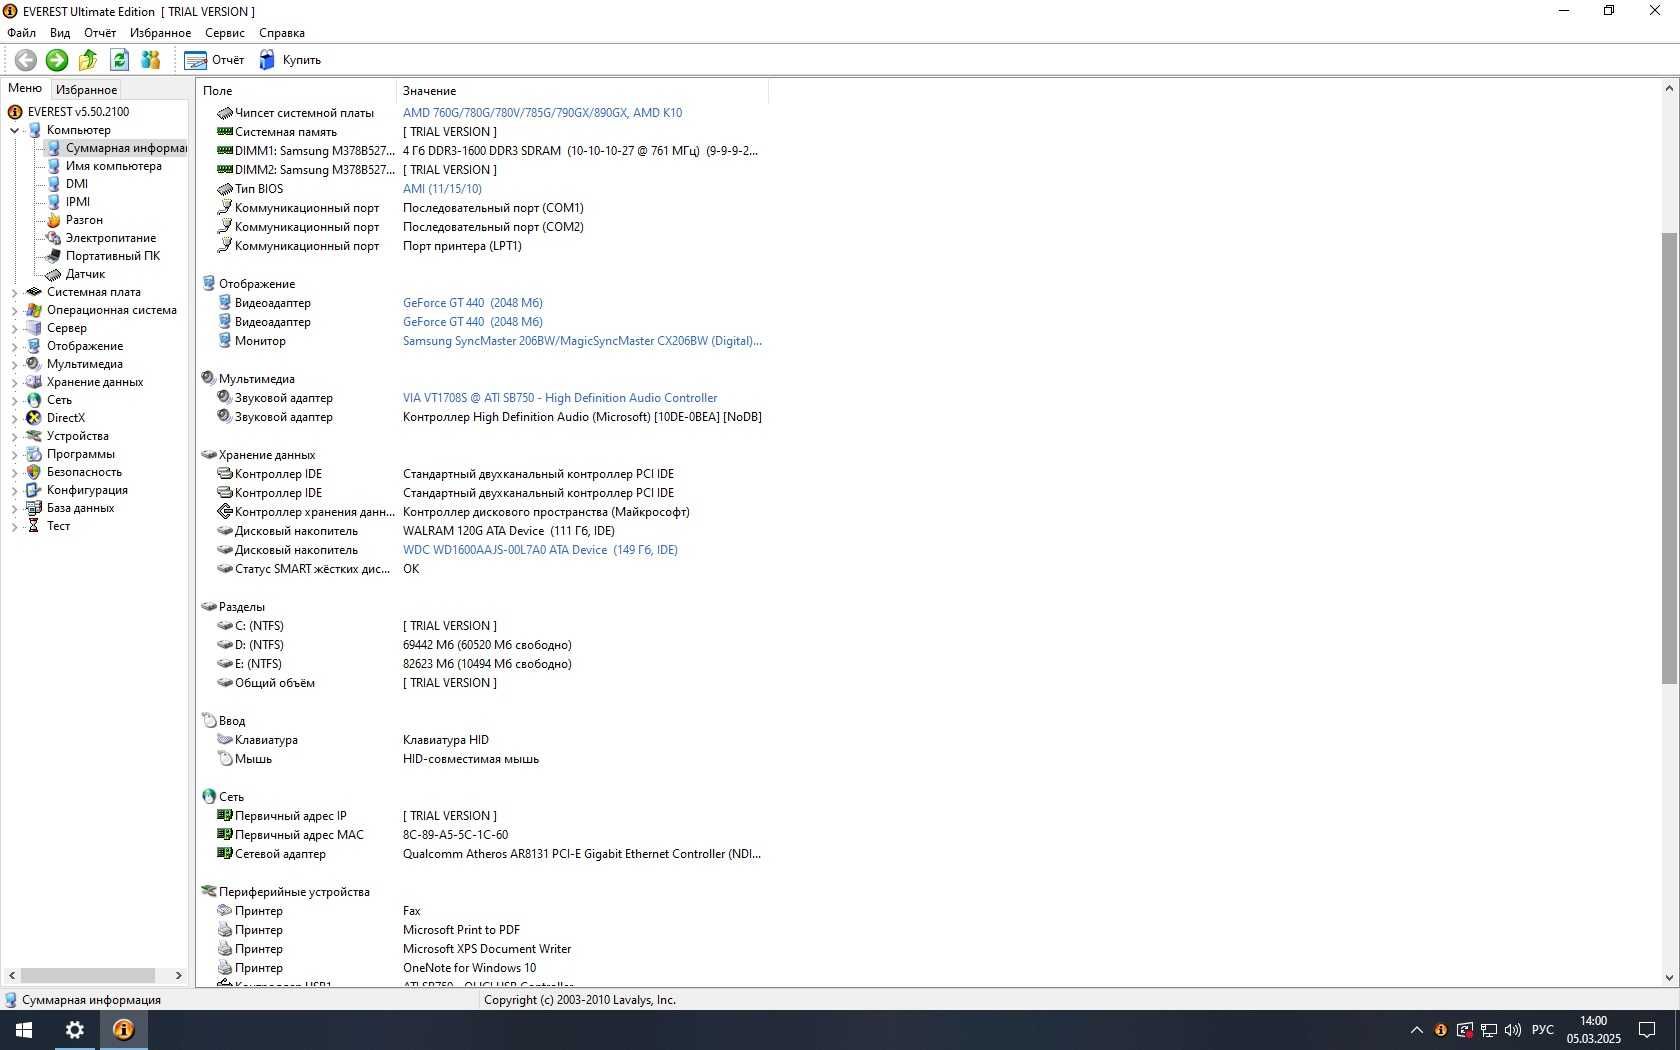This screenshot has height=1050, width=1680.
Task: Click the Клавиатура keyboard icon
Action: point(225,740)
